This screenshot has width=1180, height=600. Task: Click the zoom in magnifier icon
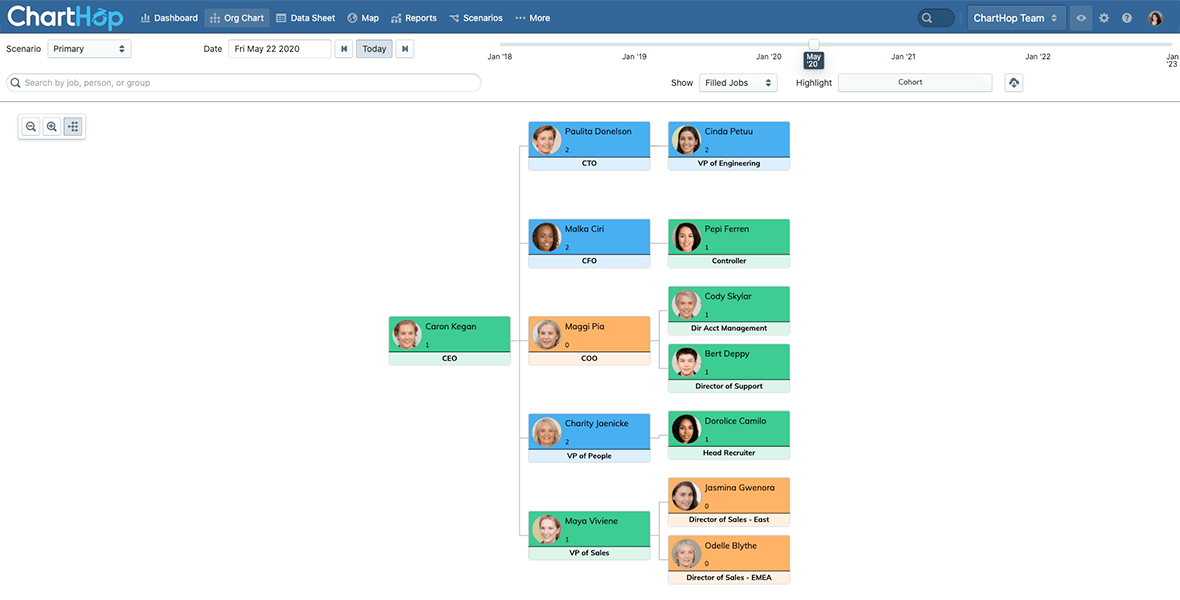(52, 127)
